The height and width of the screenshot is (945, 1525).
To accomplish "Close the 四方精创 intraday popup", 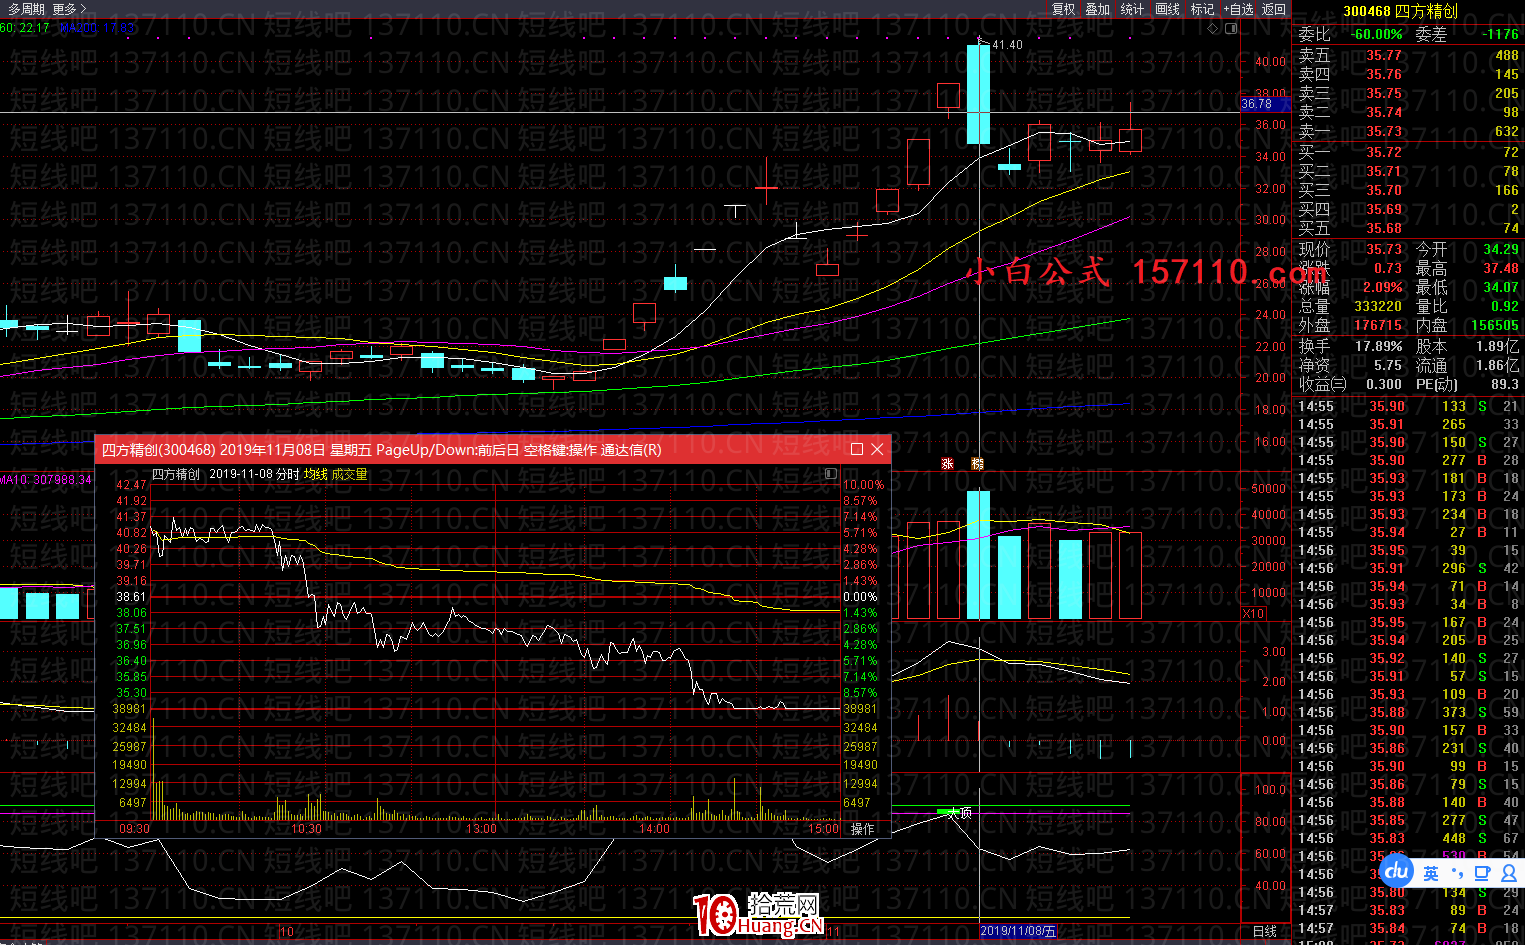I will [878, 450].
